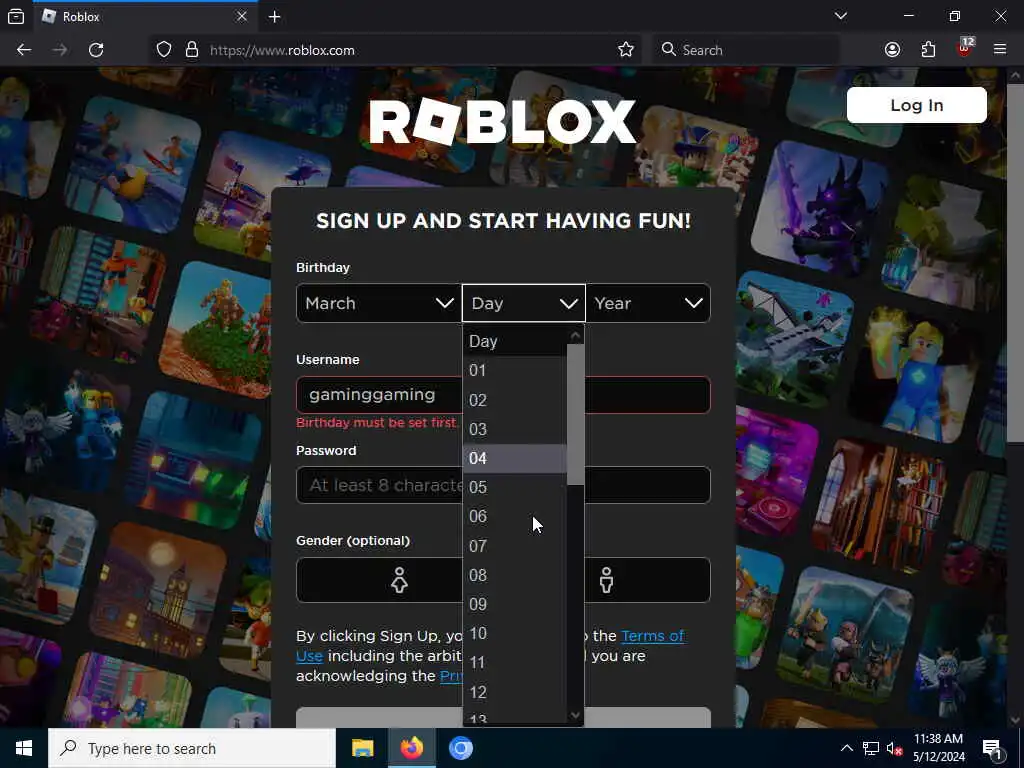The image size is (1024, 768).
Task: Select the Roblox browser tab
Action: click(145, 17)
